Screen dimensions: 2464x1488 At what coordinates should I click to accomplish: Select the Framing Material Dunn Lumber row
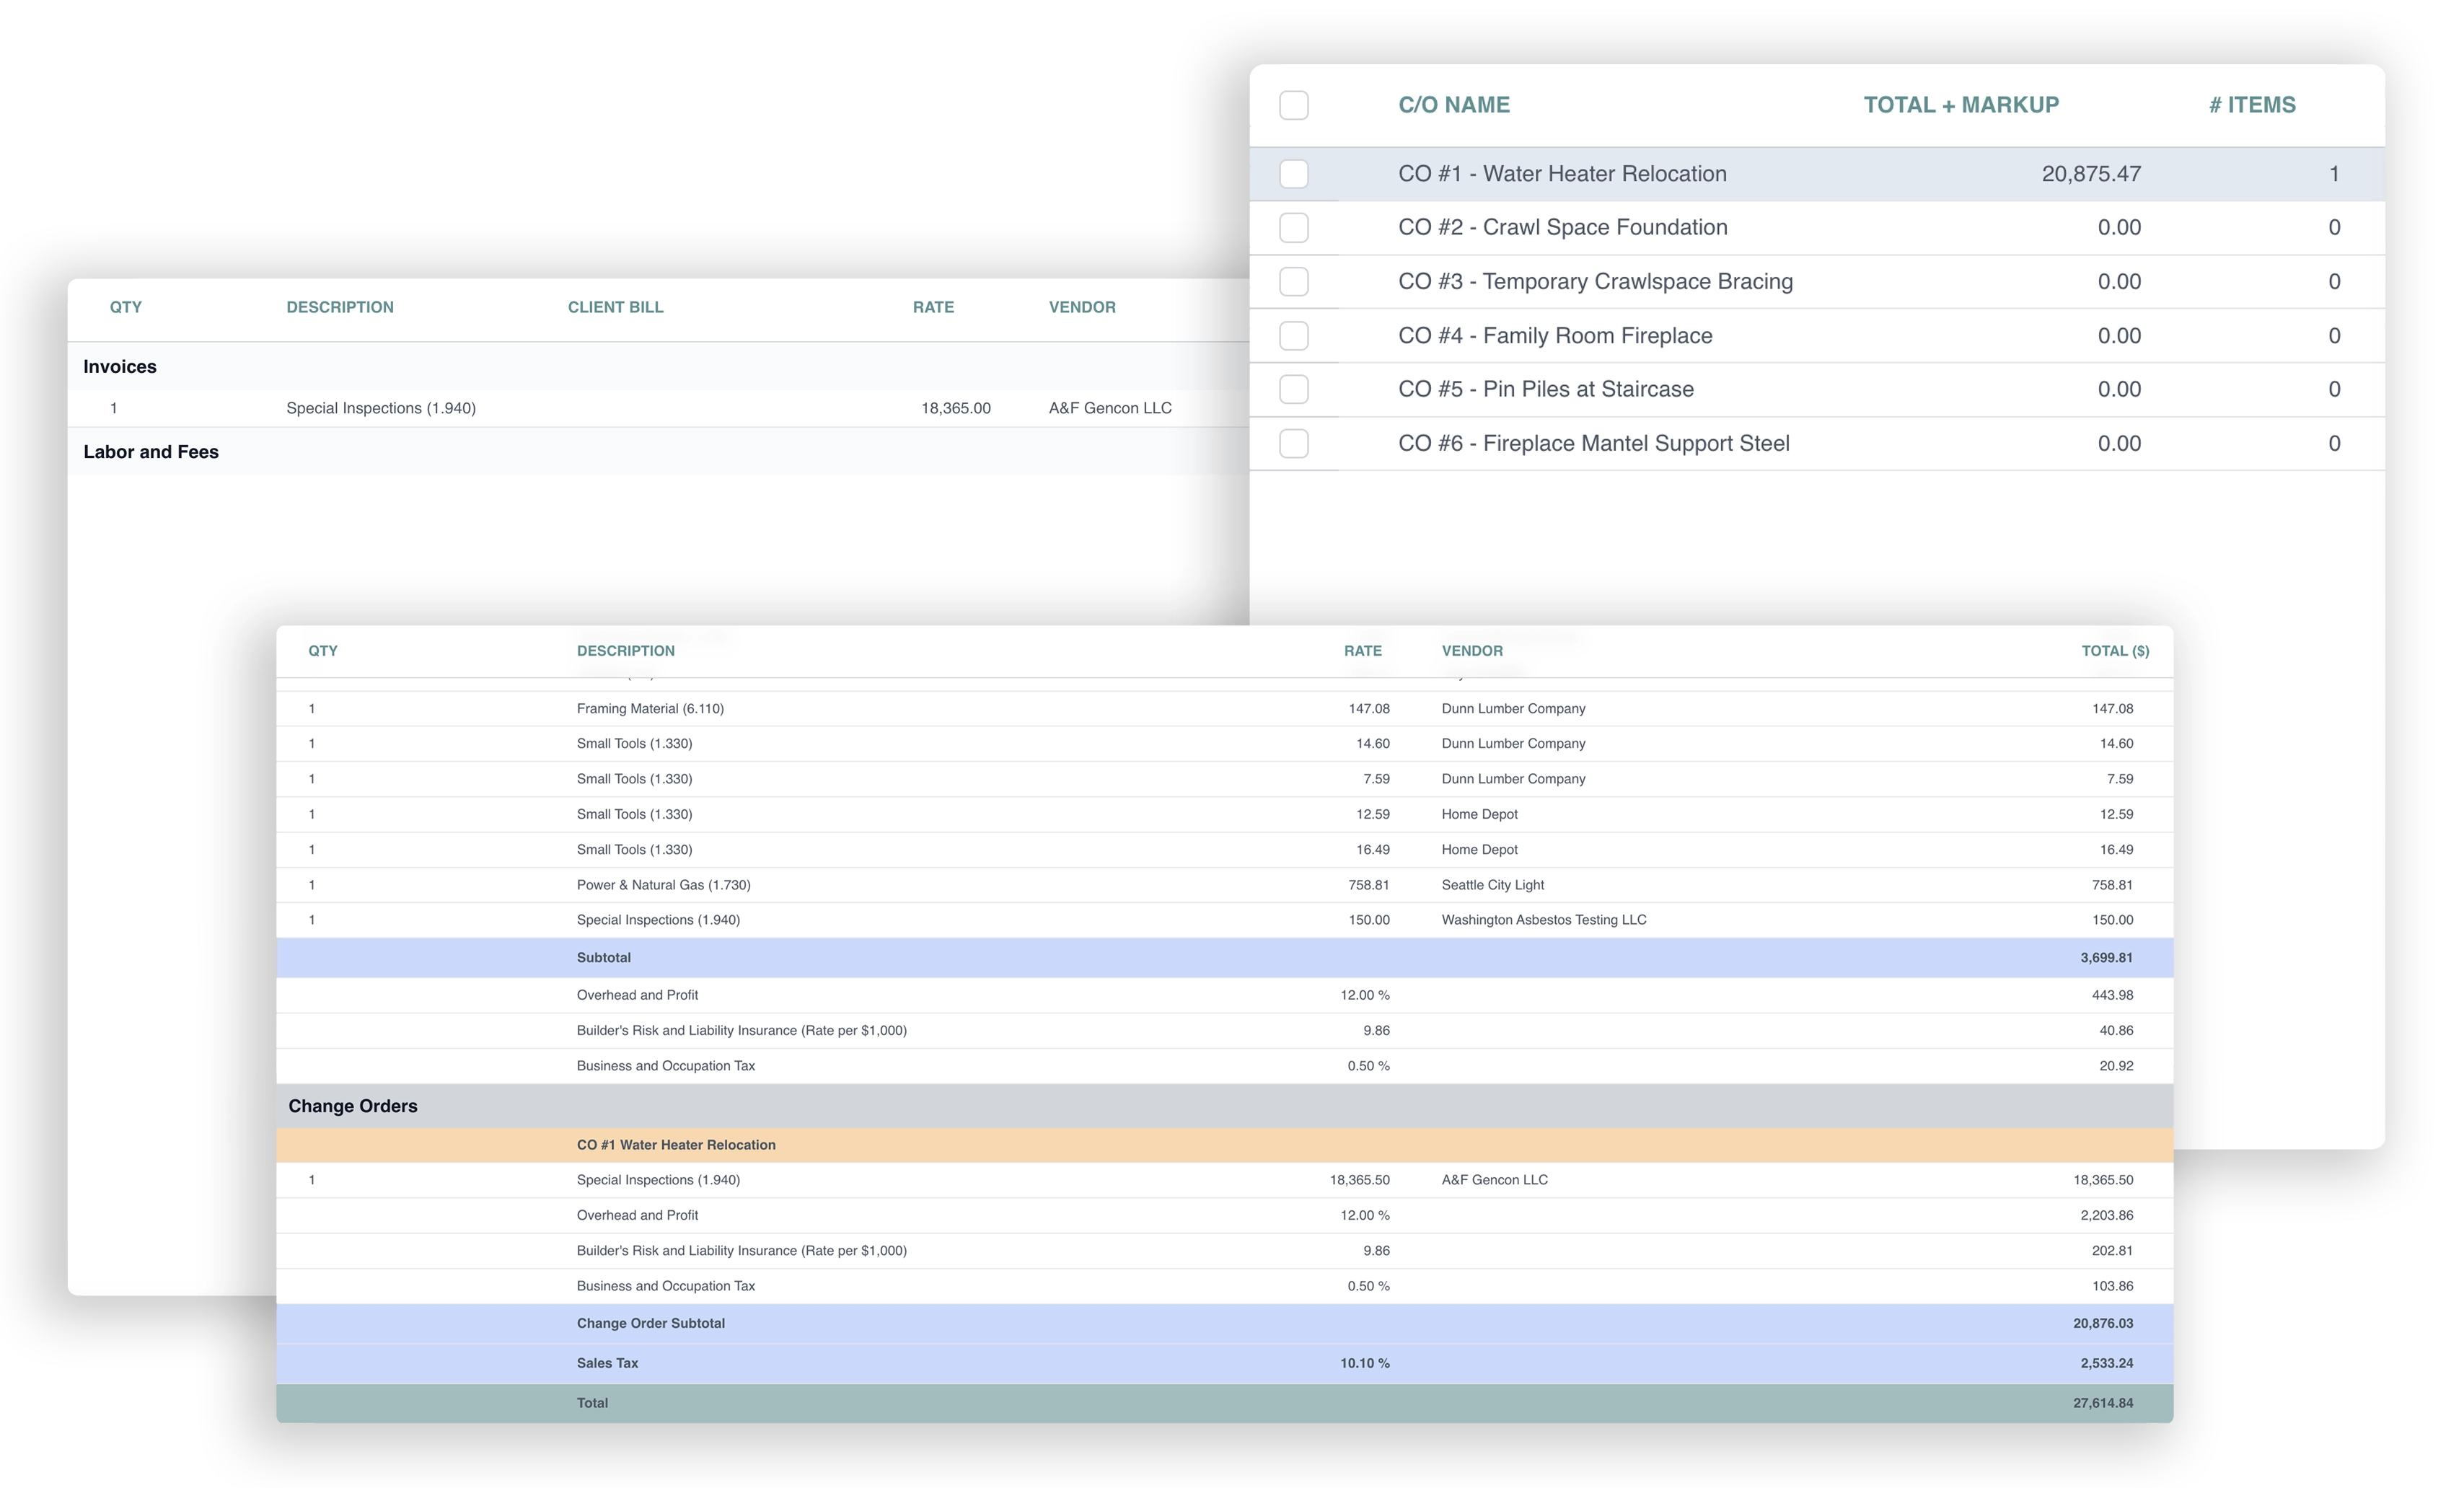tap(650, 709)
